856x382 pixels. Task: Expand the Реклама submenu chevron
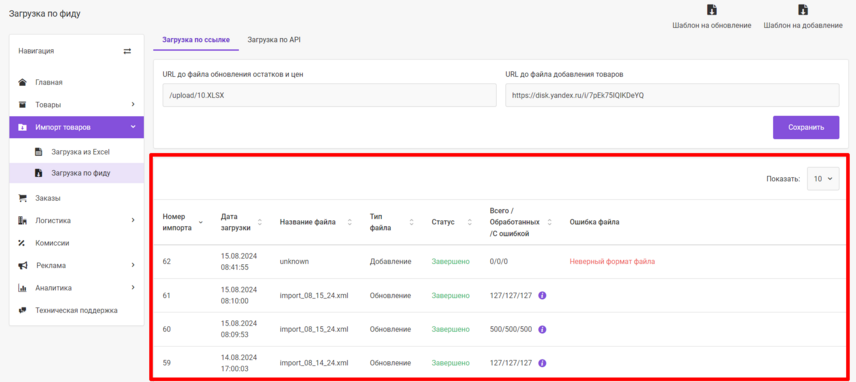click(133, 265)
